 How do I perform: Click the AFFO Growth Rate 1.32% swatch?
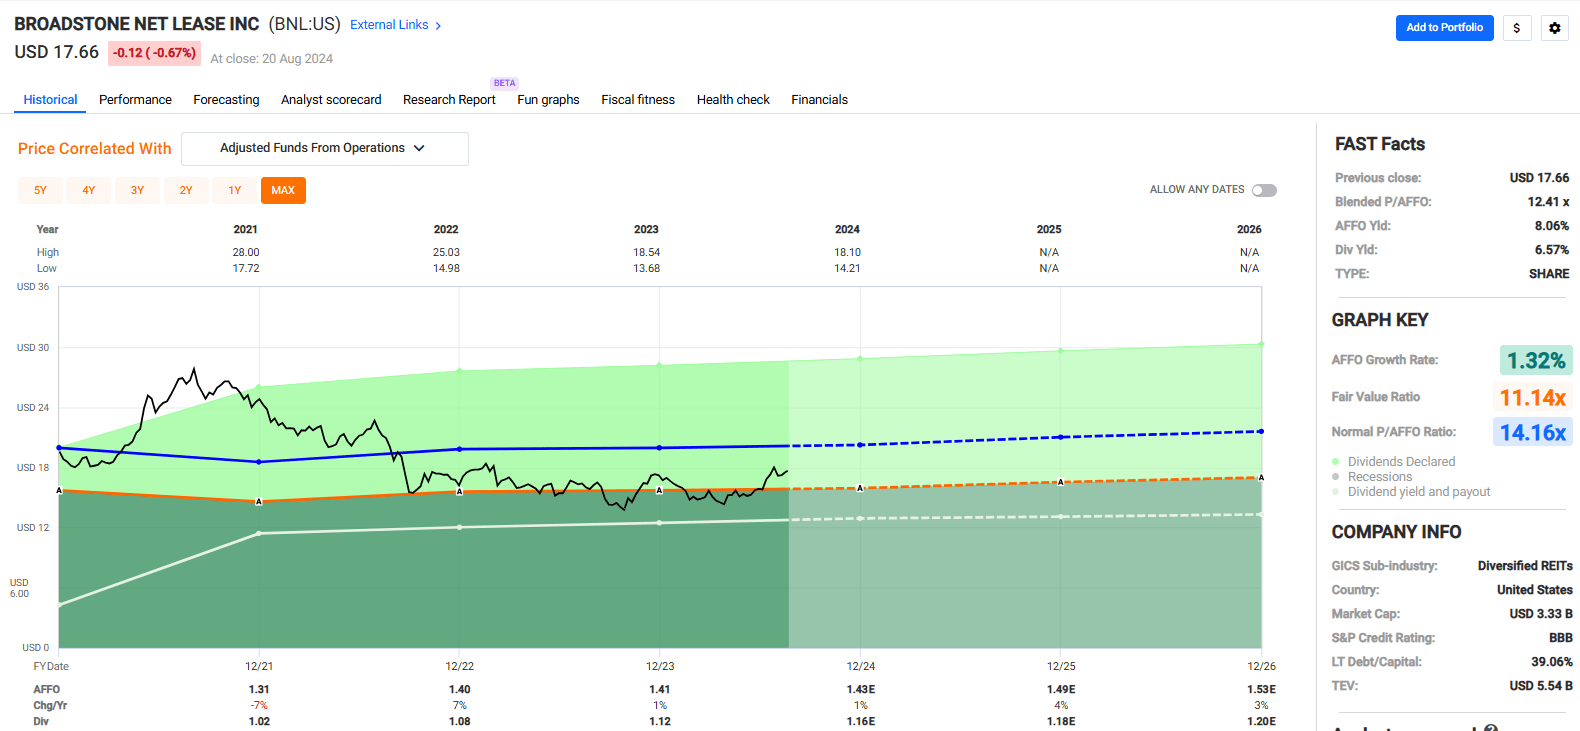[x=1535, y=360]
